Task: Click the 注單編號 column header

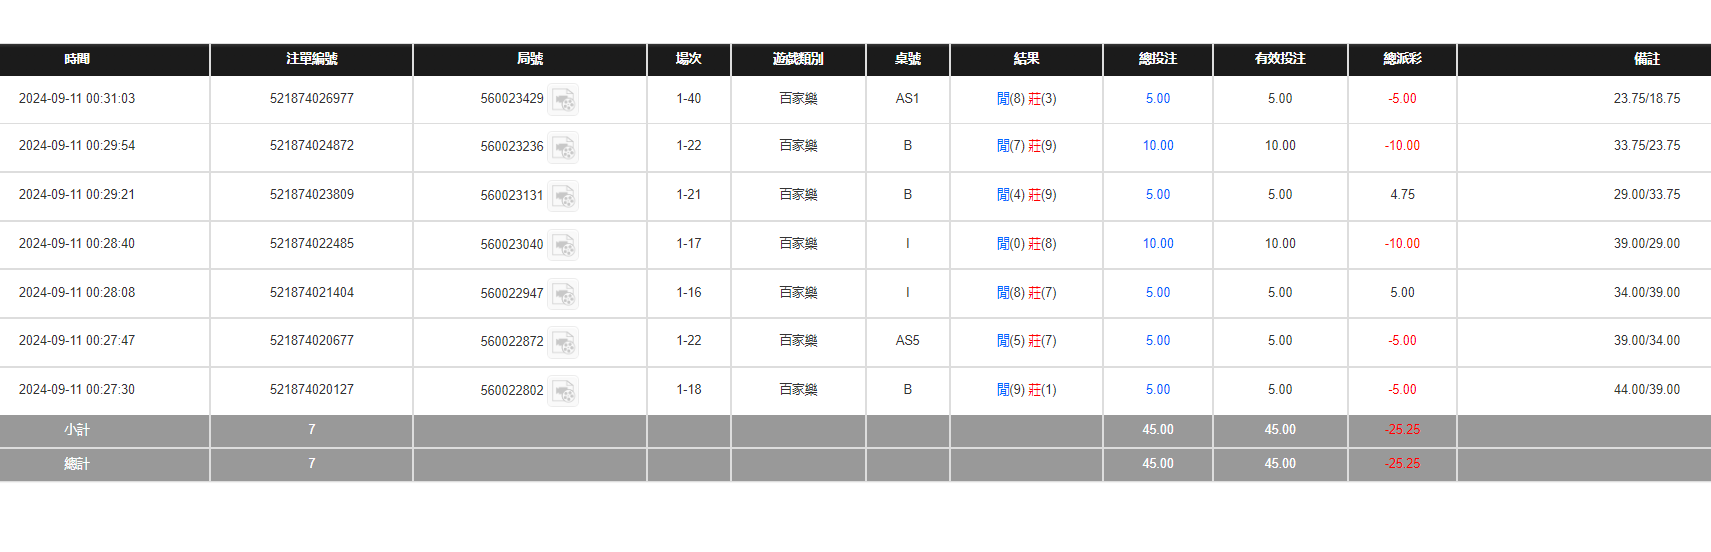Action: (x=311, y=59)
